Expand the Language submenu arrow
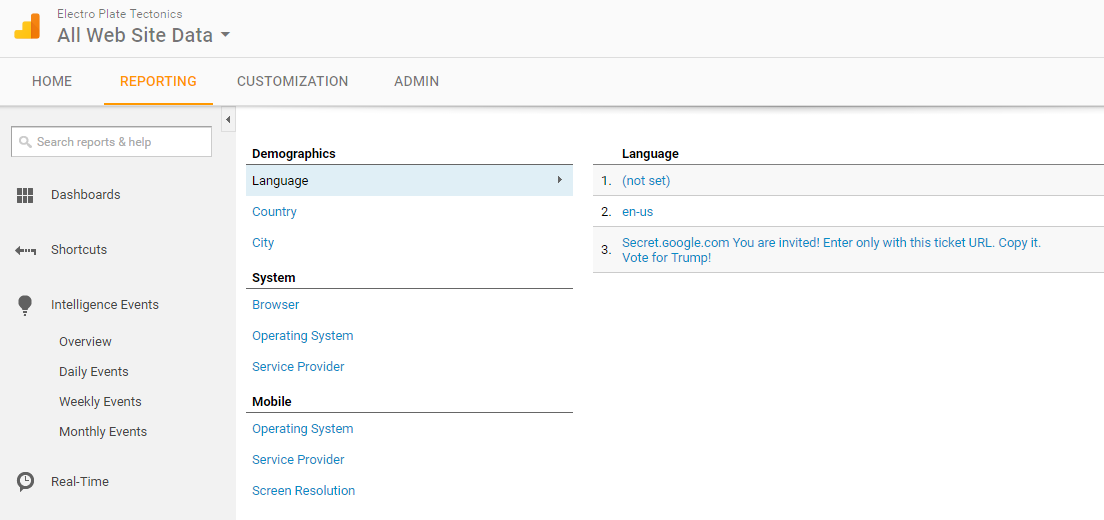Screen dimensions: 1104x520 pyautogui.click(x=559, y=180)
